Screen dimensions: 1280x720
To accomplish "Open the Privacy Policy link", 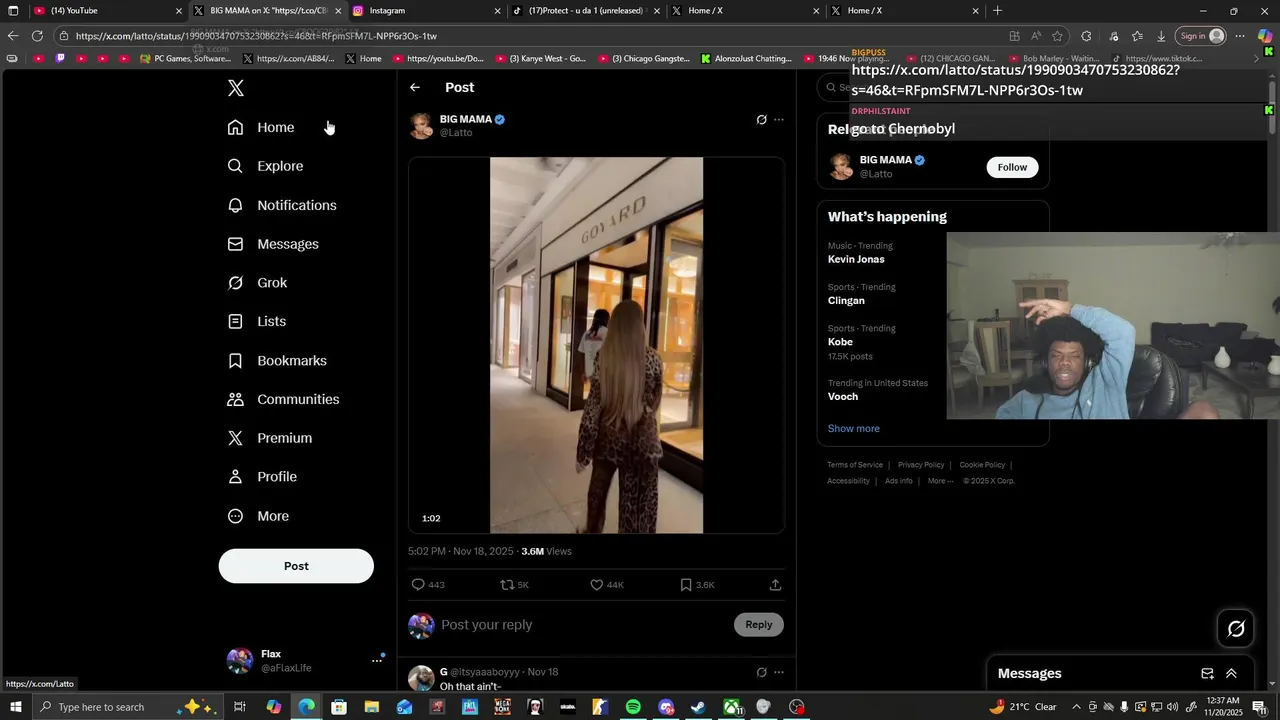I will point(921,465).
